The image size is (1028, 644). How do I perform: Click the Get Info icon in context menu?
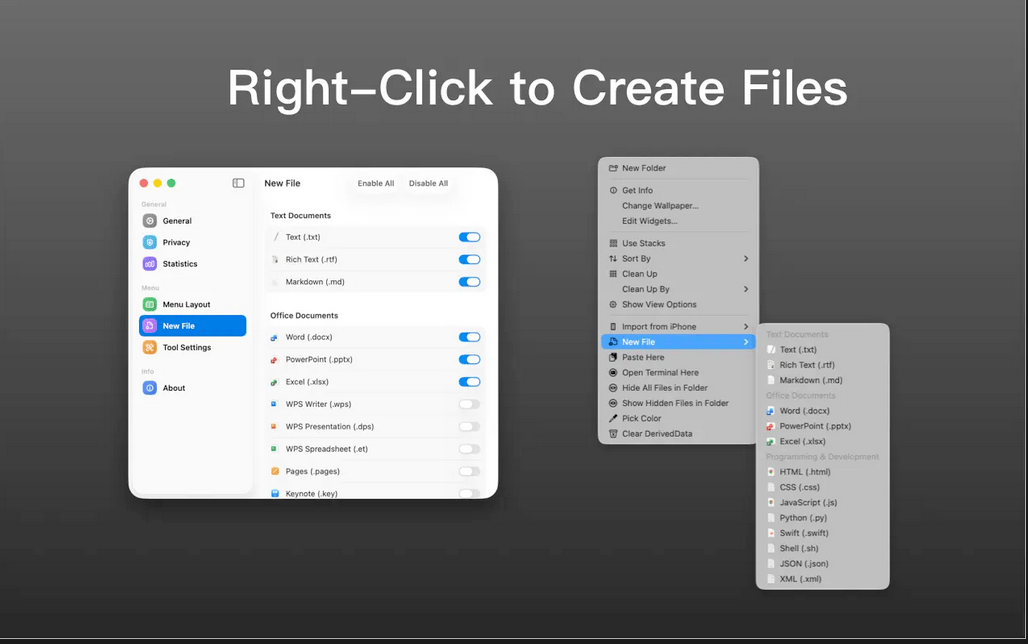(x=613, y=191)
